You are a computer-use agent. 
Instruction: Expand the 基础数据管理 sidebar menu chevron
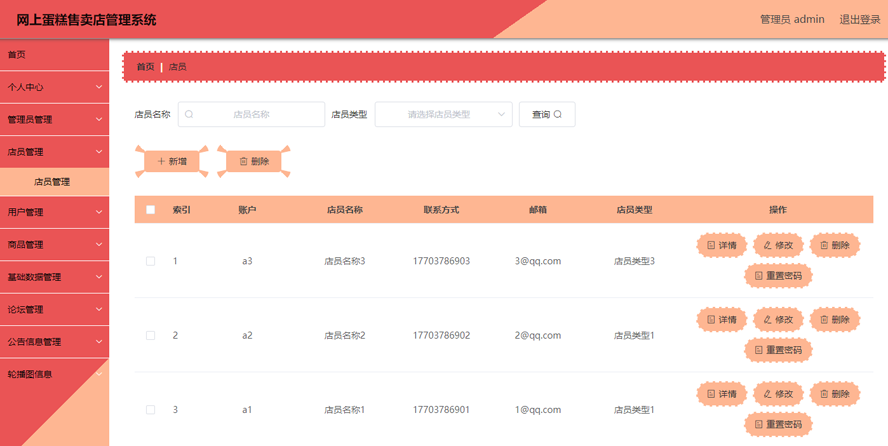pyautogui.click(x=99, y=277)
